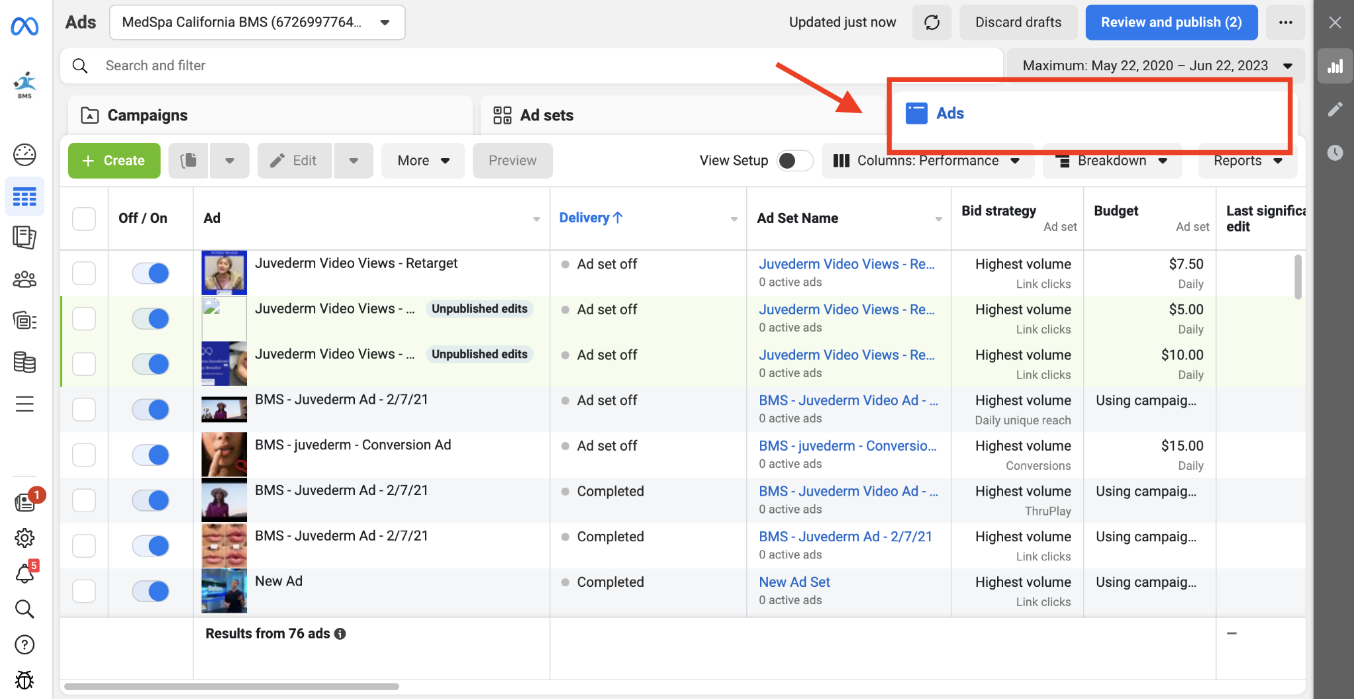This screenshot has width=1356, height=700.
Task: Switch to the Ads tab
Action: pyautogui.click(x=1089, y=113)
